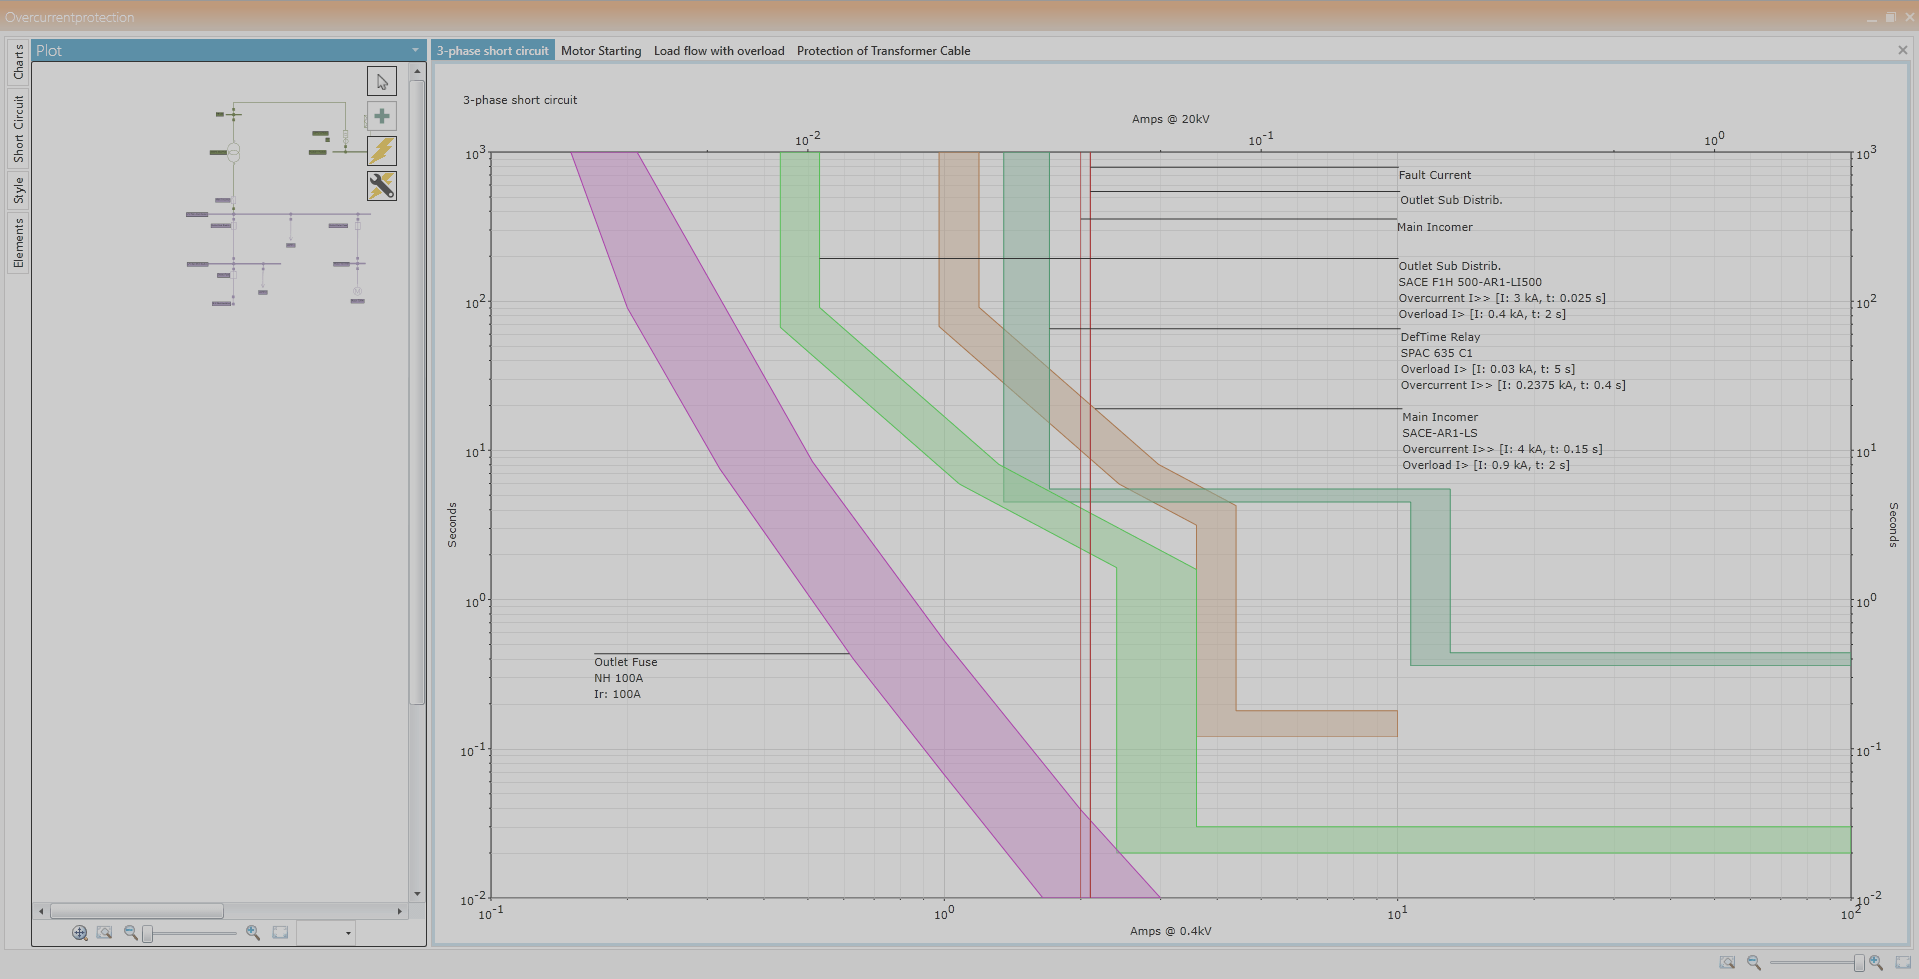Open the Style side tab
Image resolution: width=1919 pixels, height=979 pixels.
(x=18, y=190)
